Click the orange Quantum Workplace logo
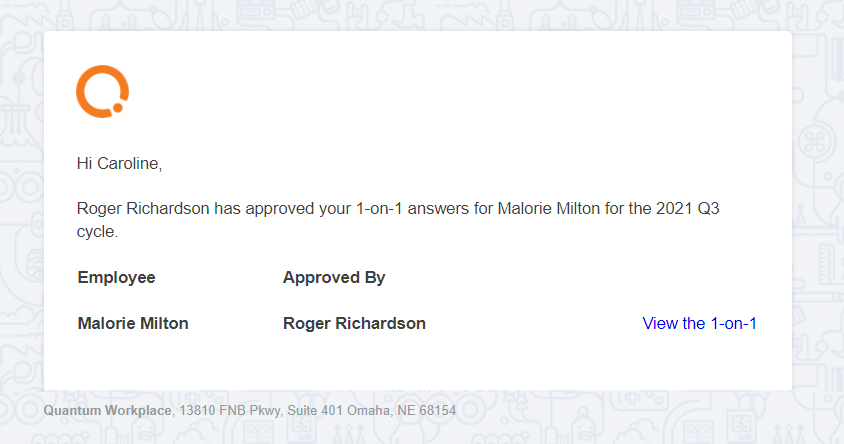The width and height of the screenshot is (844, 444). (102, 91)
